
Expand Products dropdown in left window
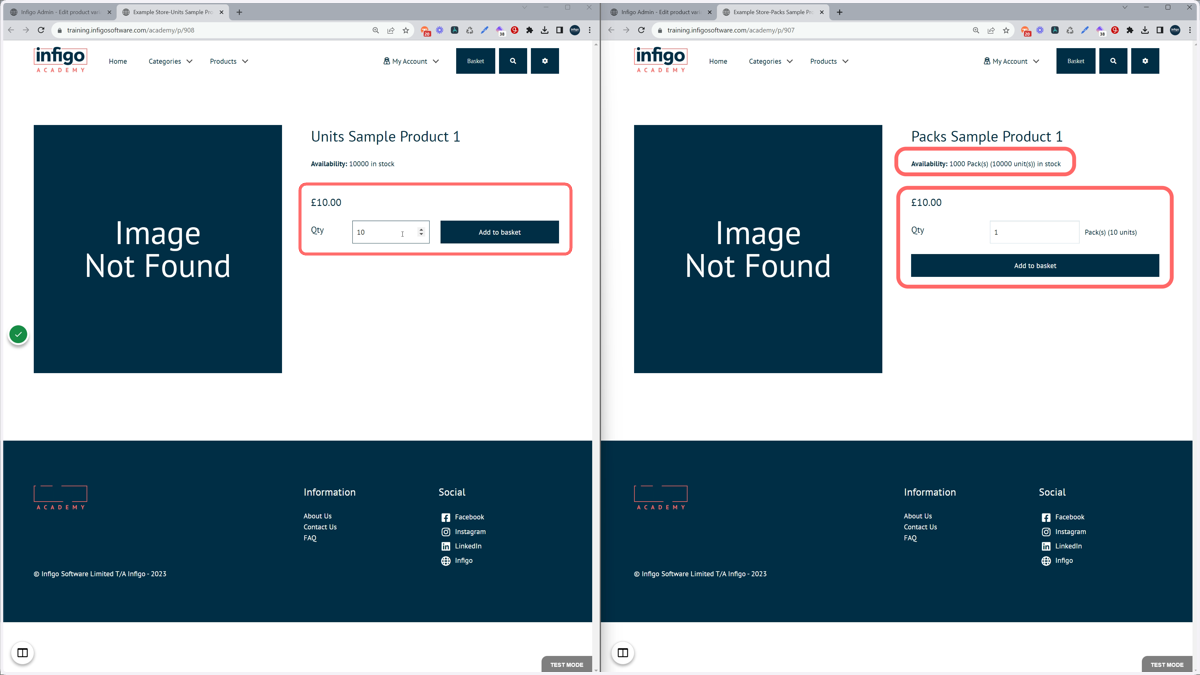click(x=229, y=61)
